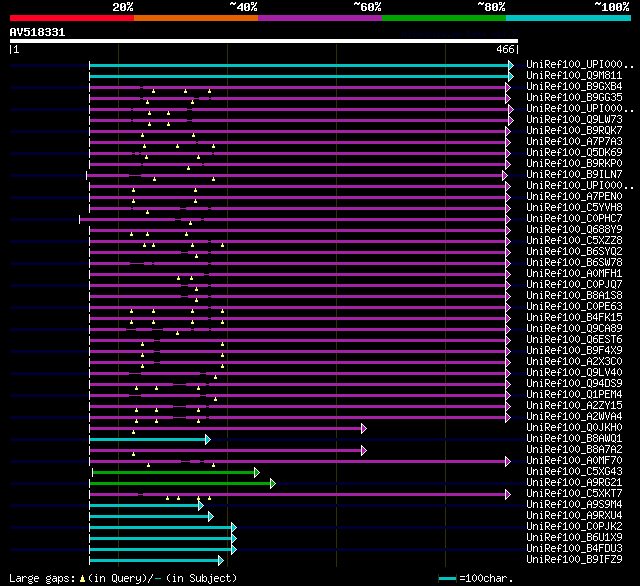
Task: Select the UniRef100_Q94DS9 label
Action: tap(574, 384)
